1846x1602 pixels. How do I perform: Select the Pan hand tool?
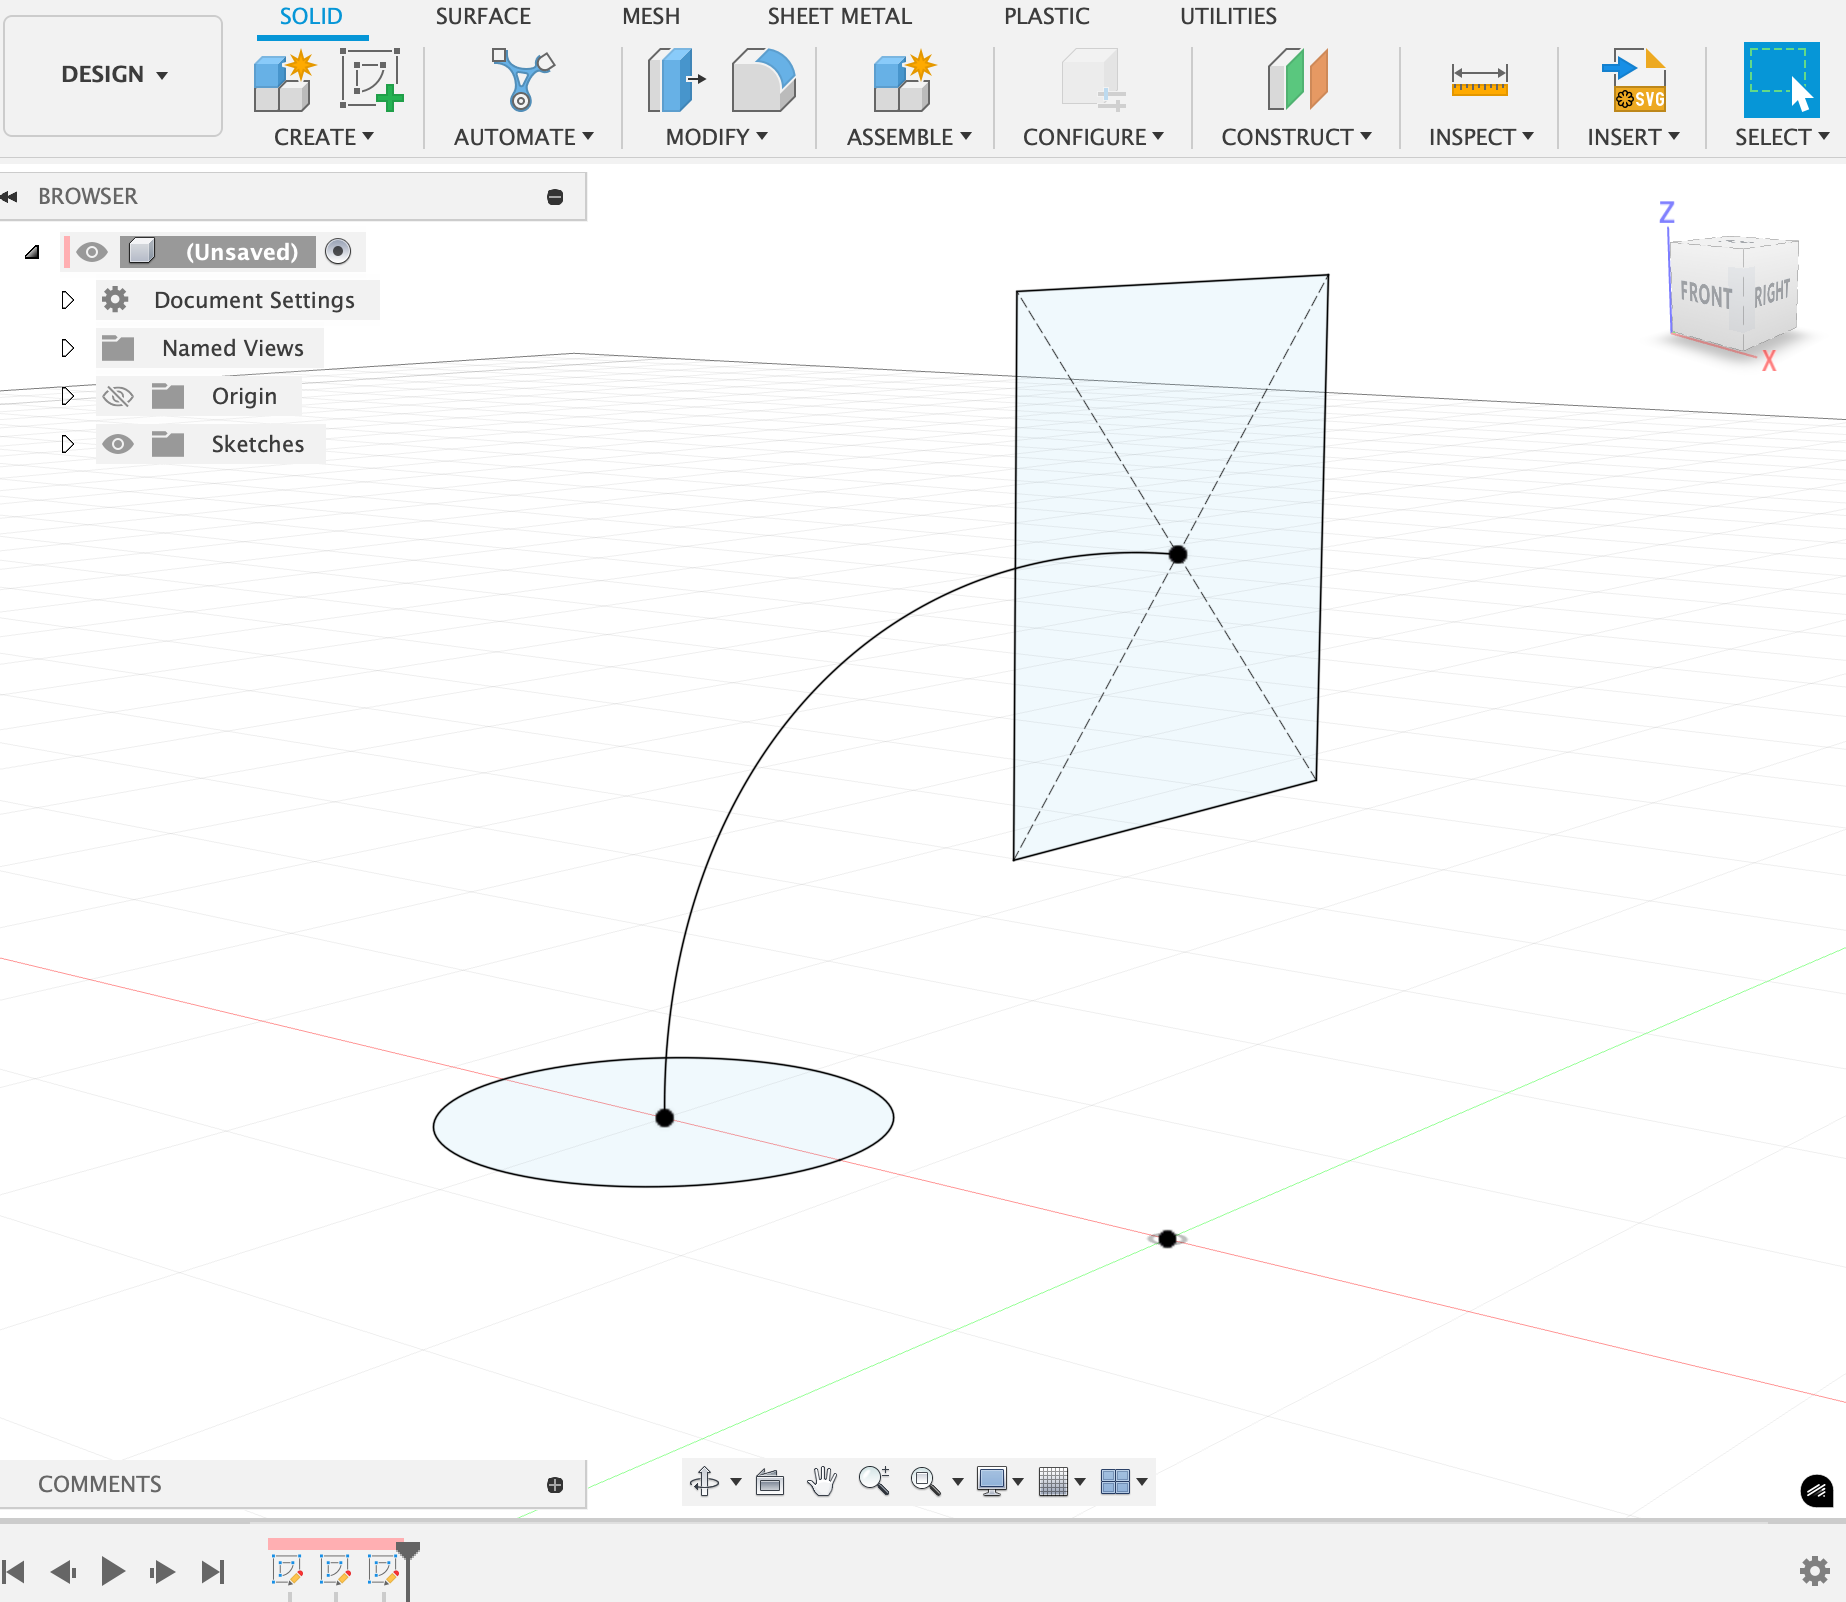pos(822,1481)
